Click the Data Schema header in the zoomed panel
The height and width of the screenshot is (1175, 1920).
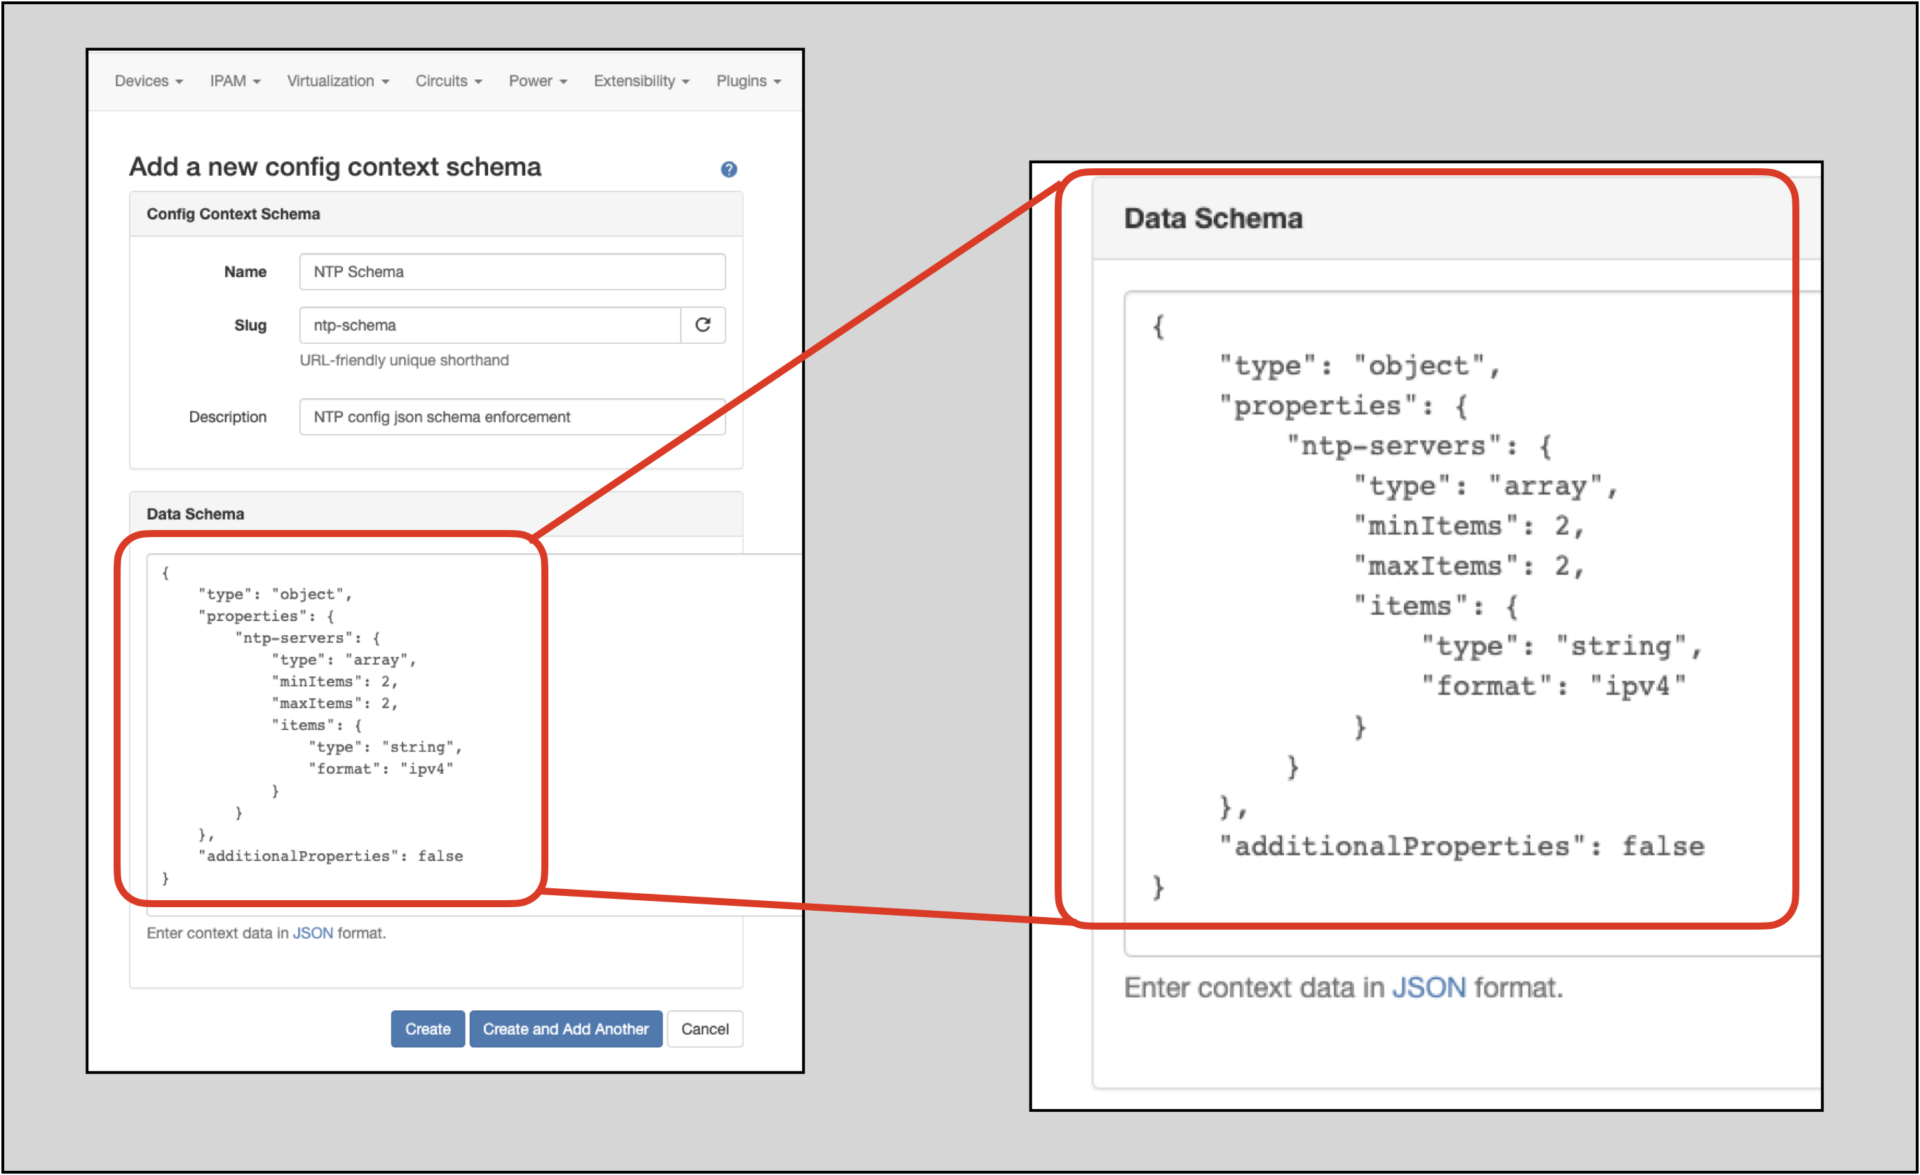tap(1213, 218)
